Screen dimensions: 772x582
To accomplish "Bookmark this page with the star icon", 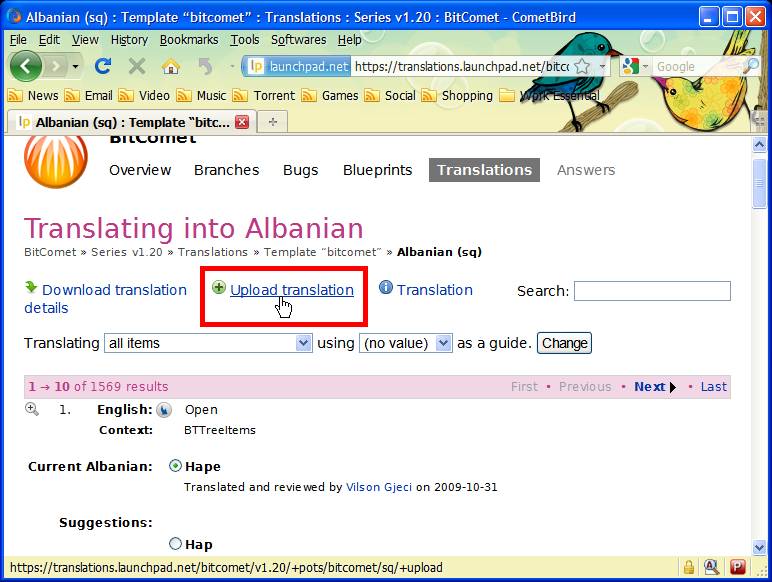I will coord(582,66).
